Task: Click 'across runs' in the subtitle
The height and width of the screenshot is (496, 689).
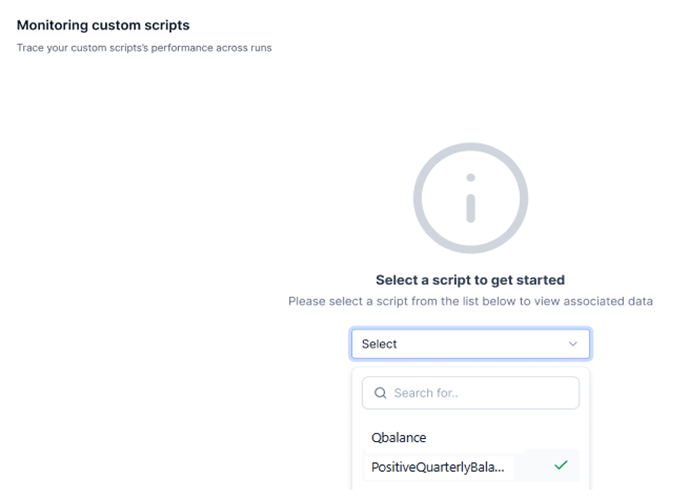Action: click(246, 47)
